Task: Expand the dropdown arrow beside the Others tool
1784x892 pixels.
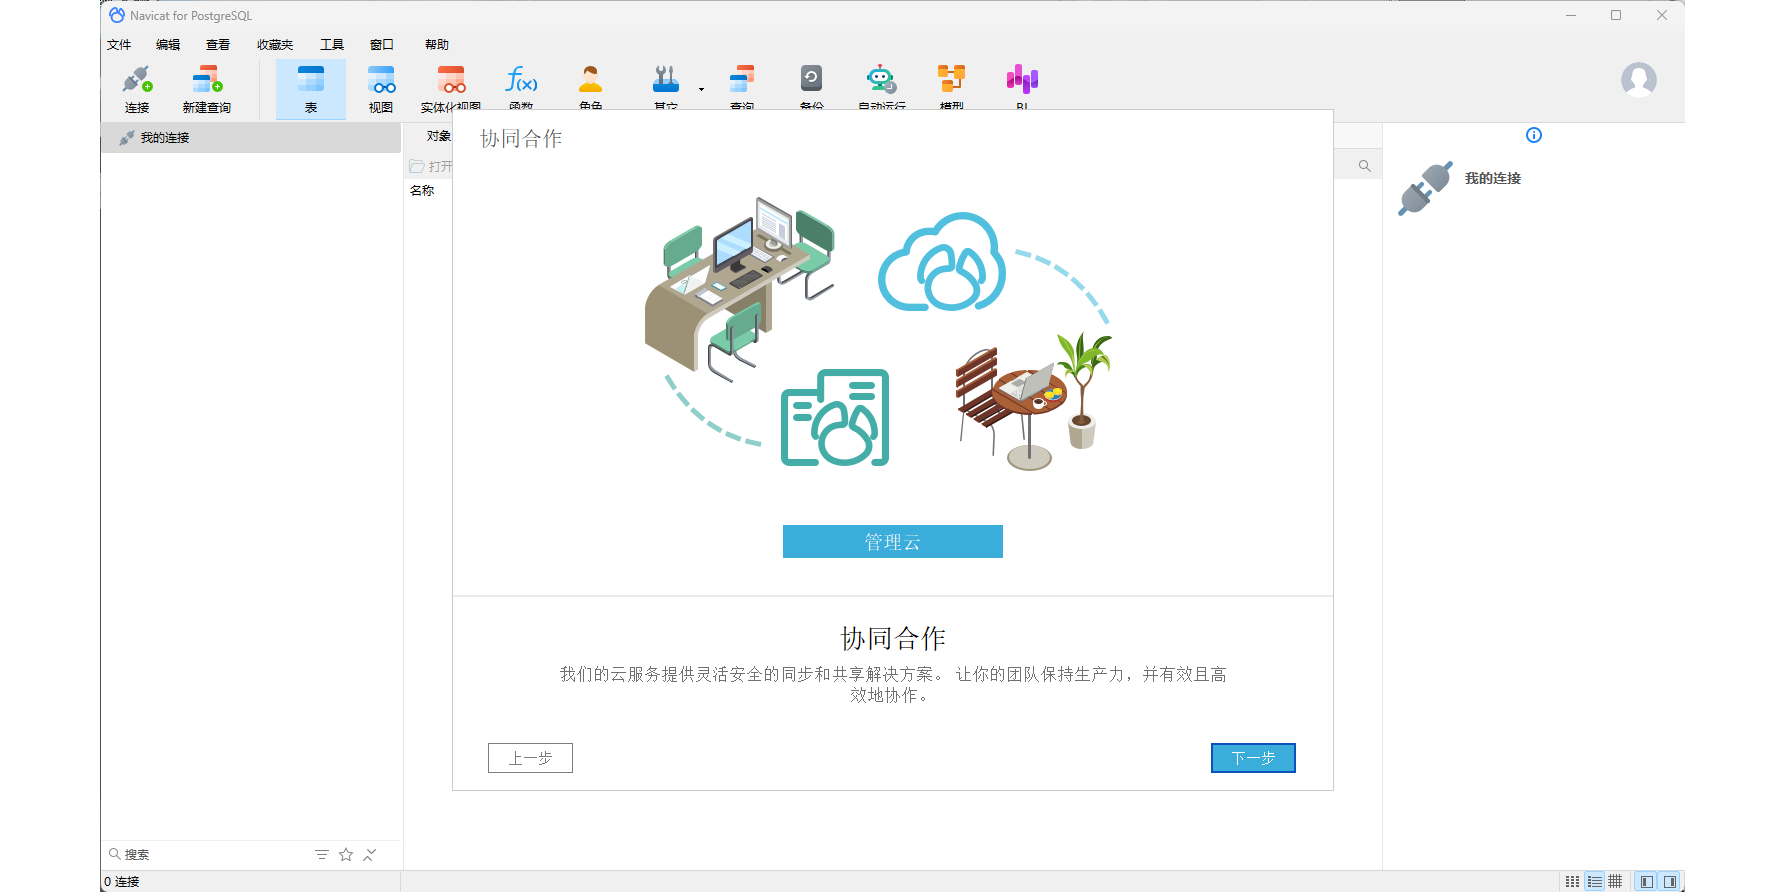Action: [701, 90]
